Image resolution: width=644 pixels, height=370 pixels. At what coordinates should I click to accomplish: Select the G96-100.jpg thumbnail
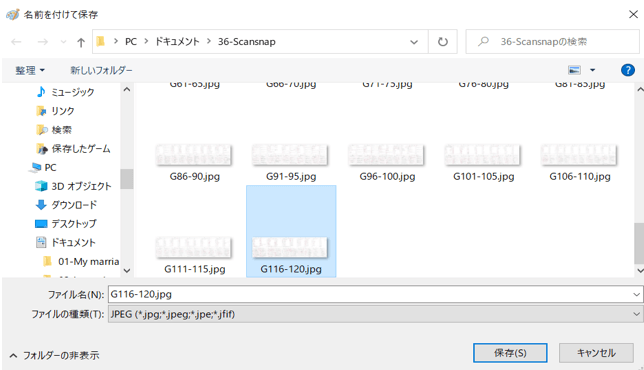tap(386, 155)
